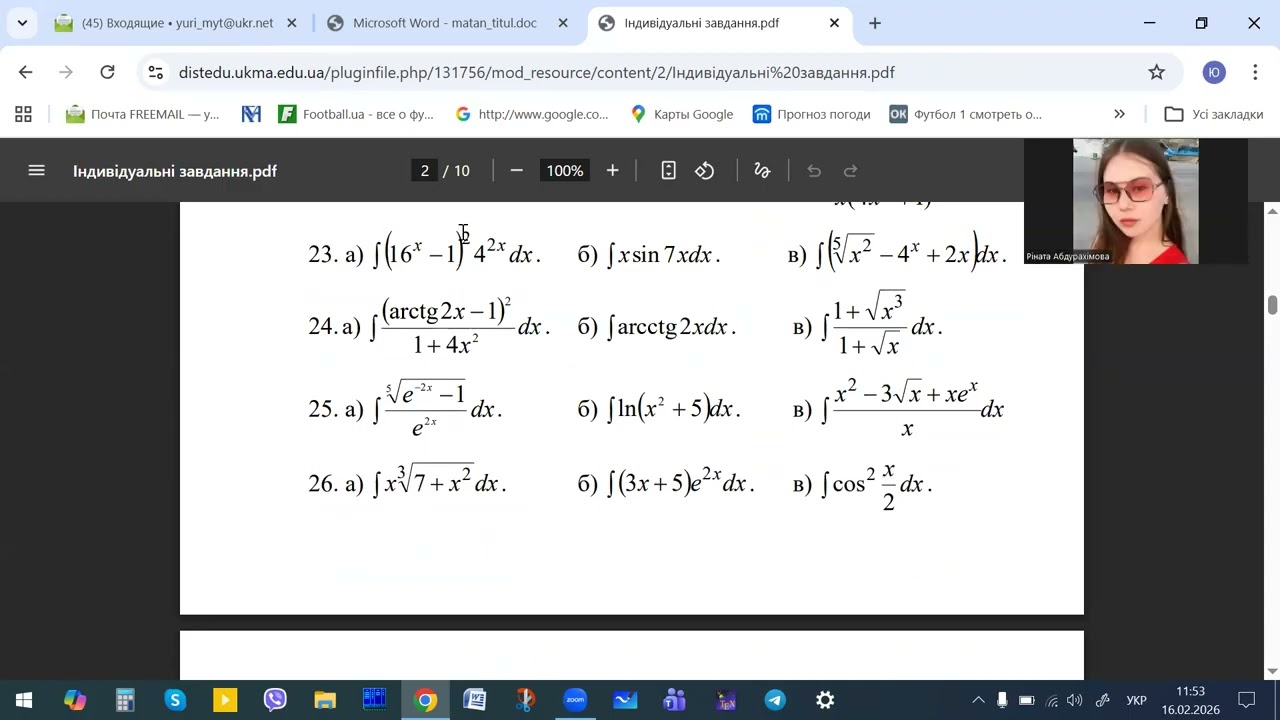Open the Chrome profile avatar
This screenshot has height=720, width=1280.
pos(1214,72)
